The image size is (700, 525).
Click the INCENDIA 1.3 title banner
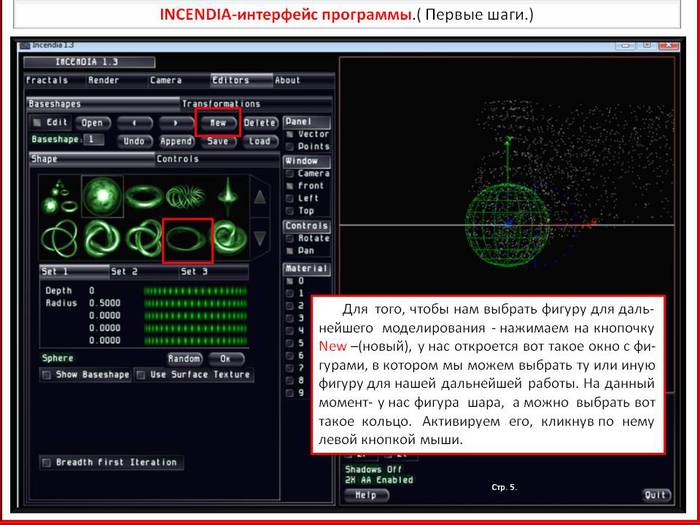coord(89,62)
